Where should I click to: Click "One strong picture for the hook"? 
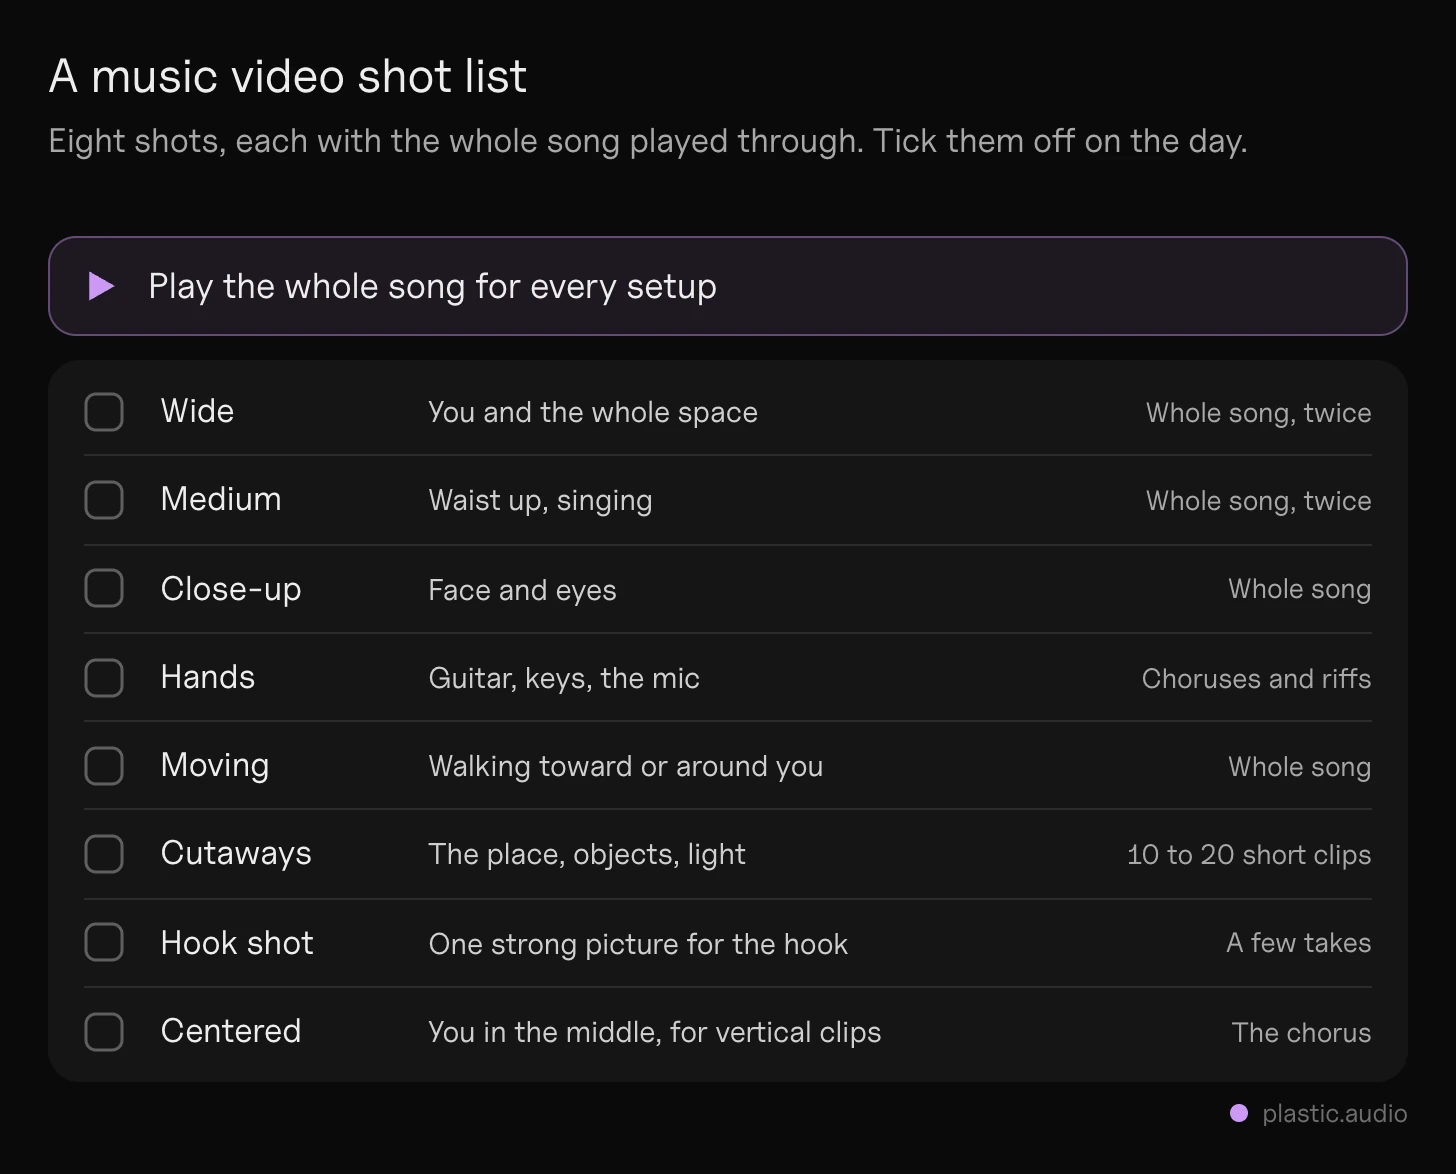coord(638,944)
